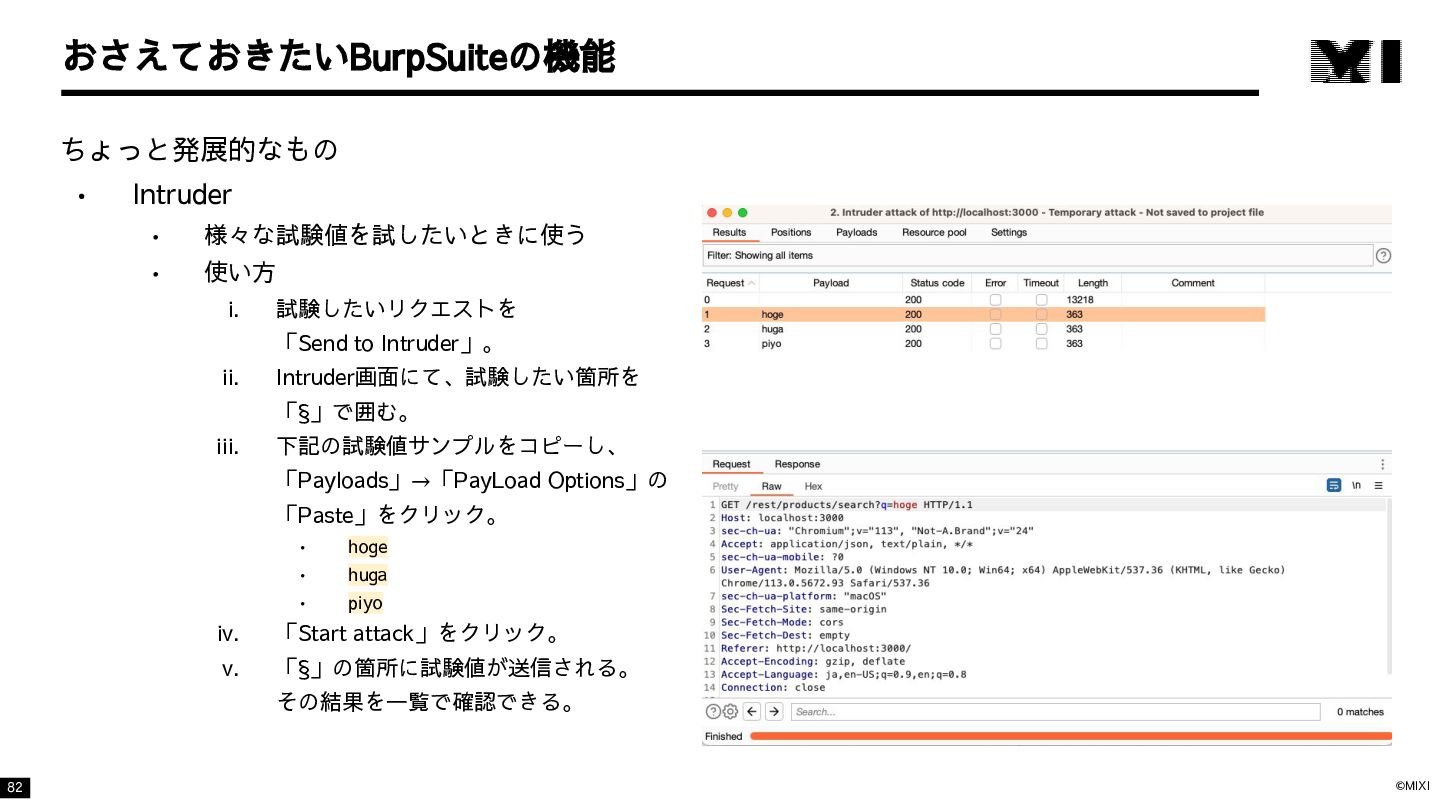Select the request 0 baseline row
The height and width of the screenshot is (810, 1440).
pos(983,300)
